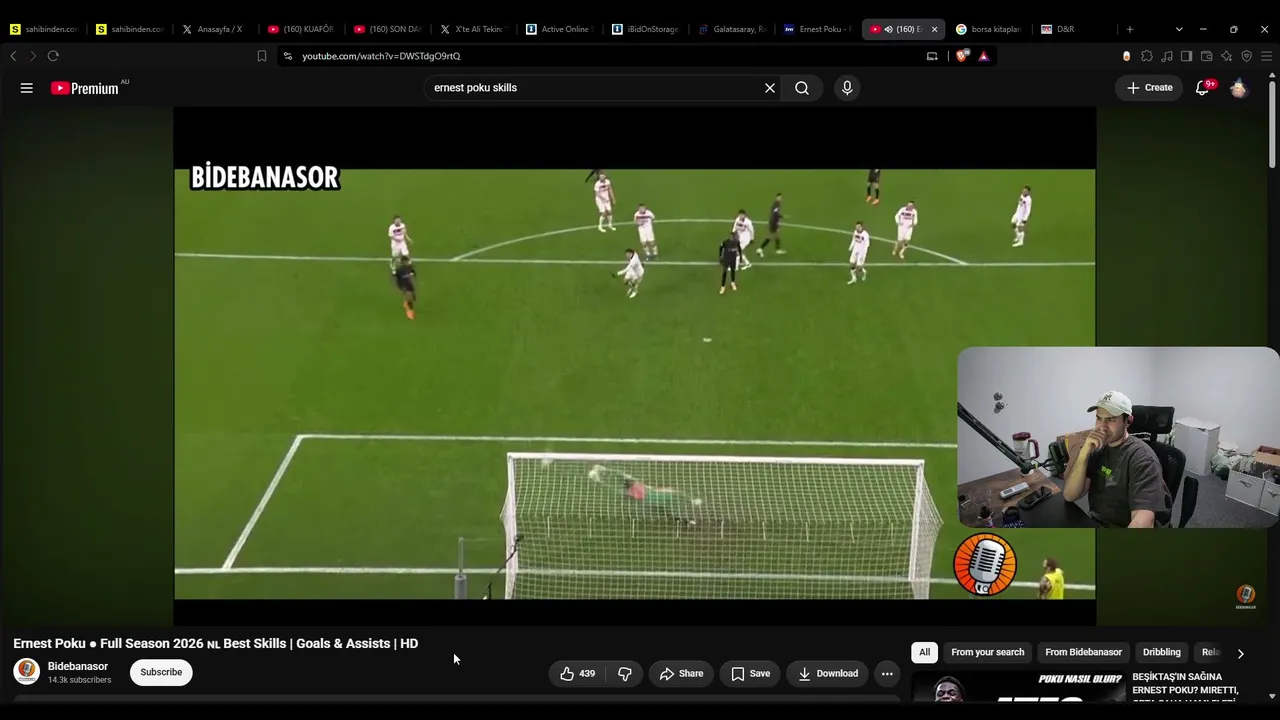Screen dimensions: 1280x720
Task: Share this video
Action: click(x=681, y=674)
